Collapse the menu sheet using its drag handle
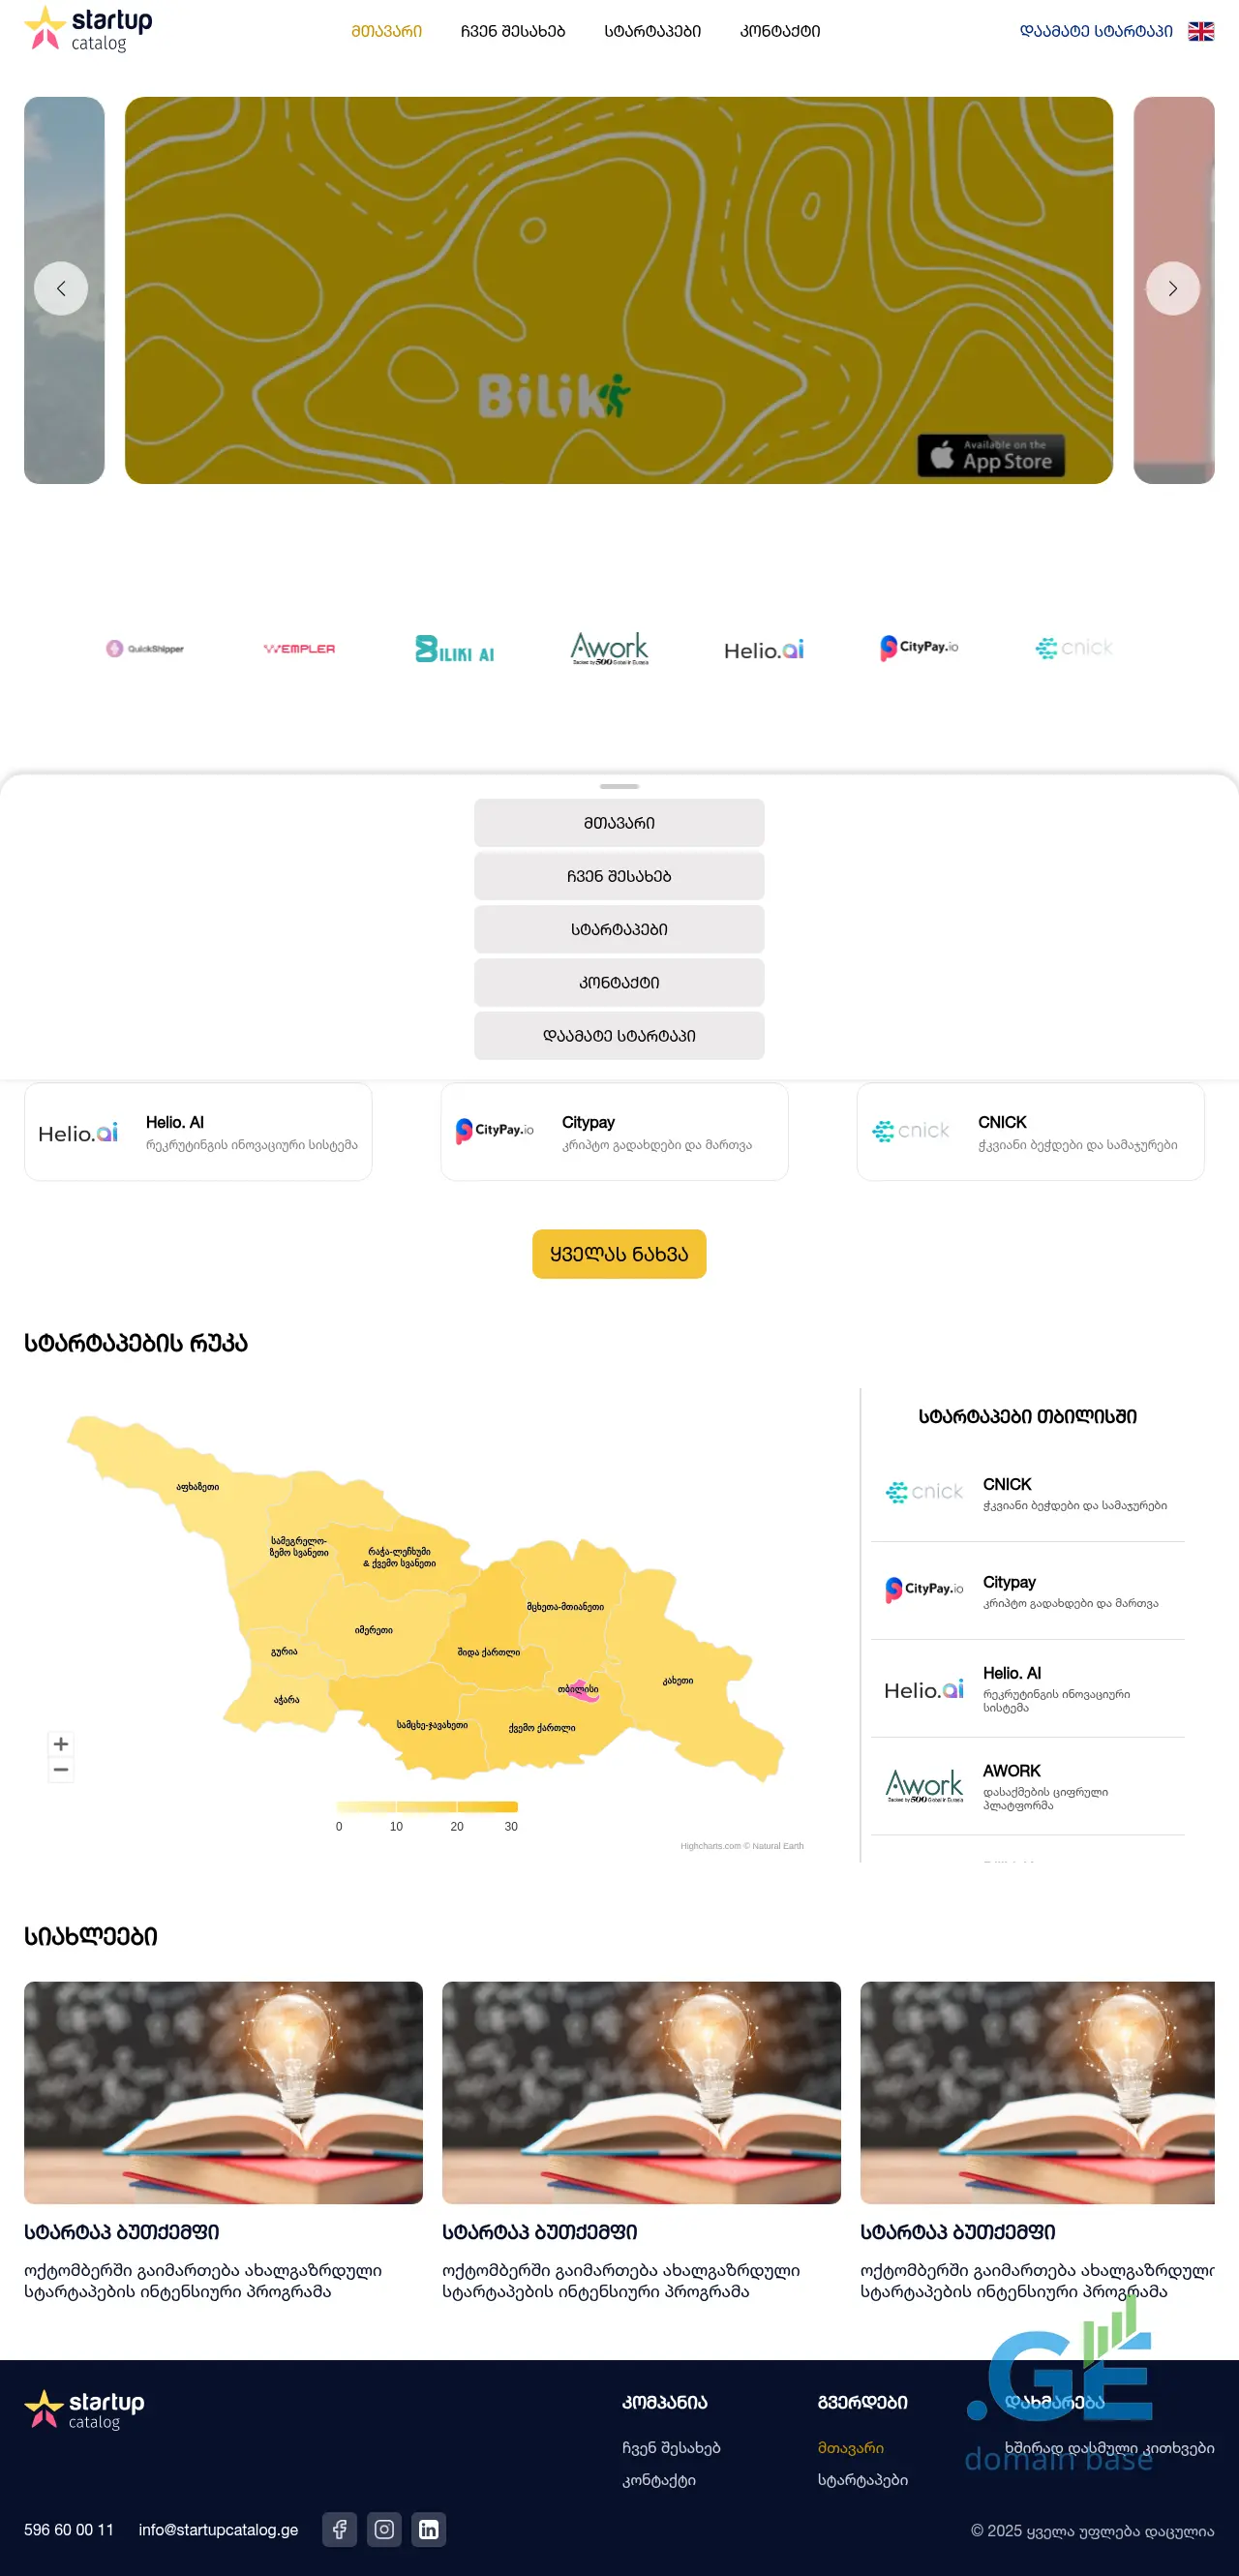1239x2576 pixels. [619, 786]
